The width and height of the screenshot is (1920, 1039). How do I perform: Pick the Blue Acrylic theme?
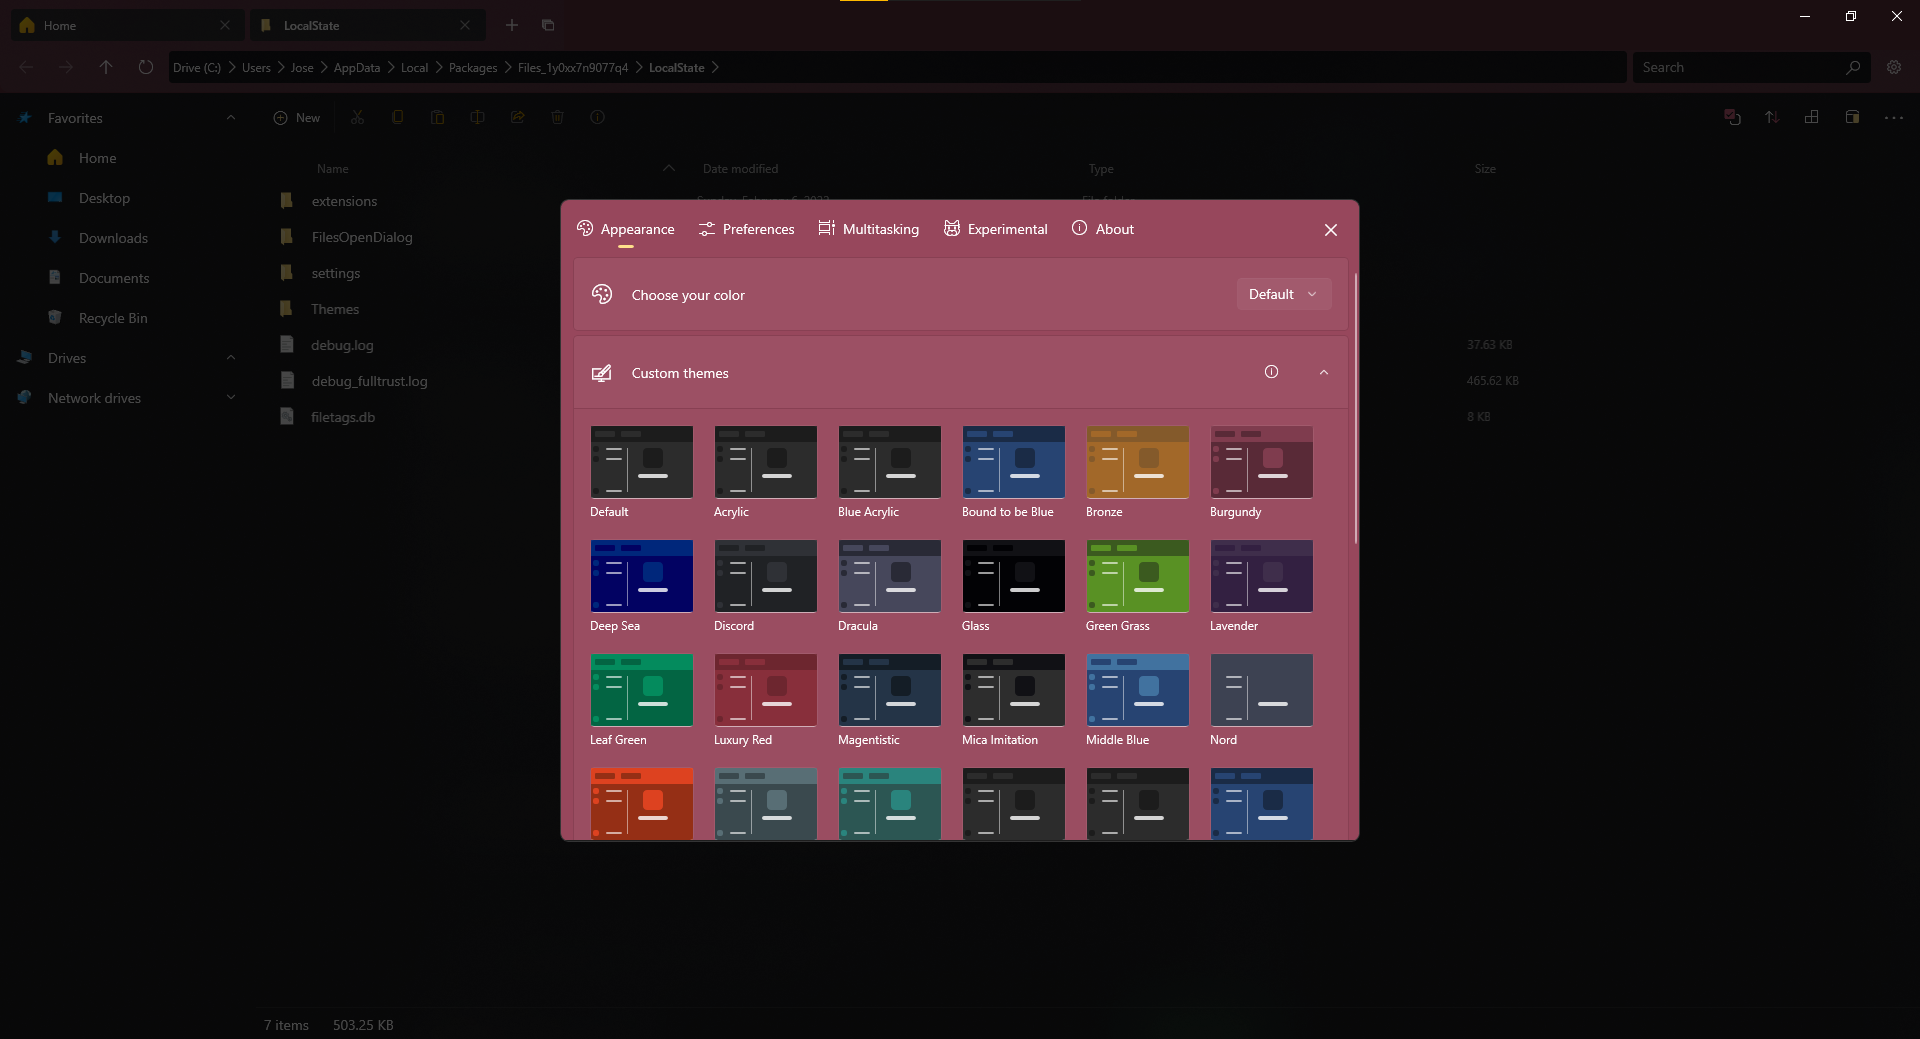(x=890, y=462)
